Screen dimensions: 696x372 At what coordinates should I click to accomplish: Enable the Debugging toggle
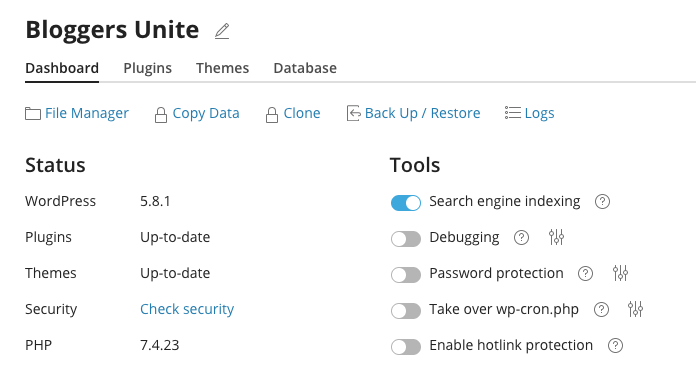tap(406, 239)
